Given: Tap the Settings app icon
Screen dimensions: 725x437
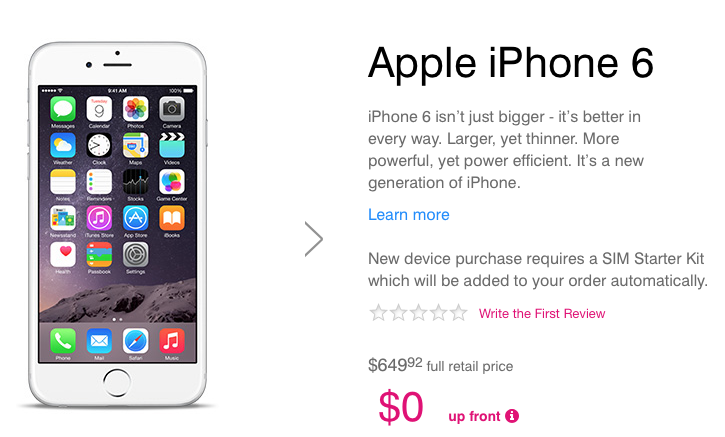Looking at the screenshot, I should coord(135,254).
